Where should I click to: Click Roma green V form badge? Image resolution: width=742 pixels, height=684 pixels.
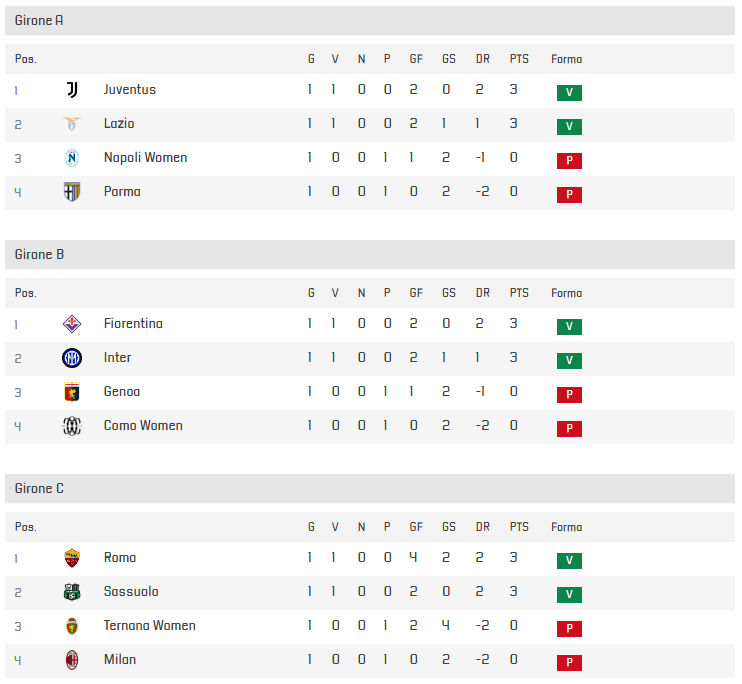point(569,561)
